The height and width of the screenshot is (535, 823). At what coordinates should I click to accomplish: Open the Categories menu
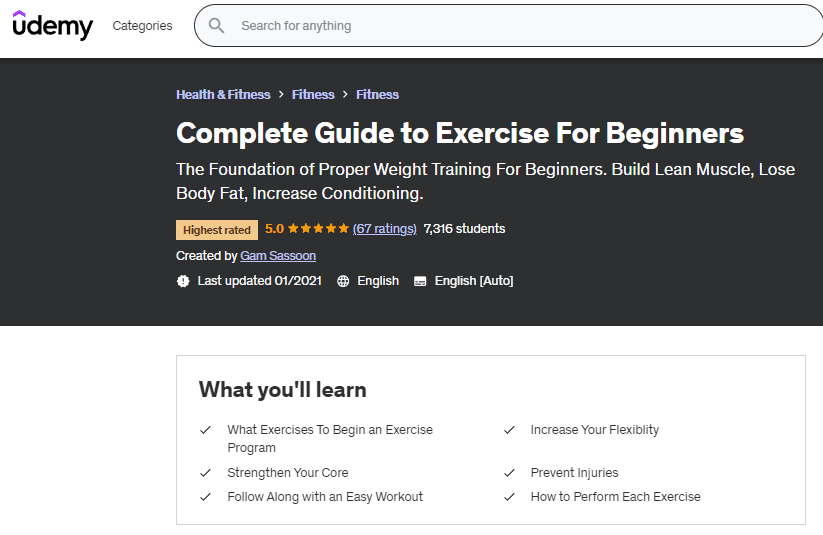142,26
